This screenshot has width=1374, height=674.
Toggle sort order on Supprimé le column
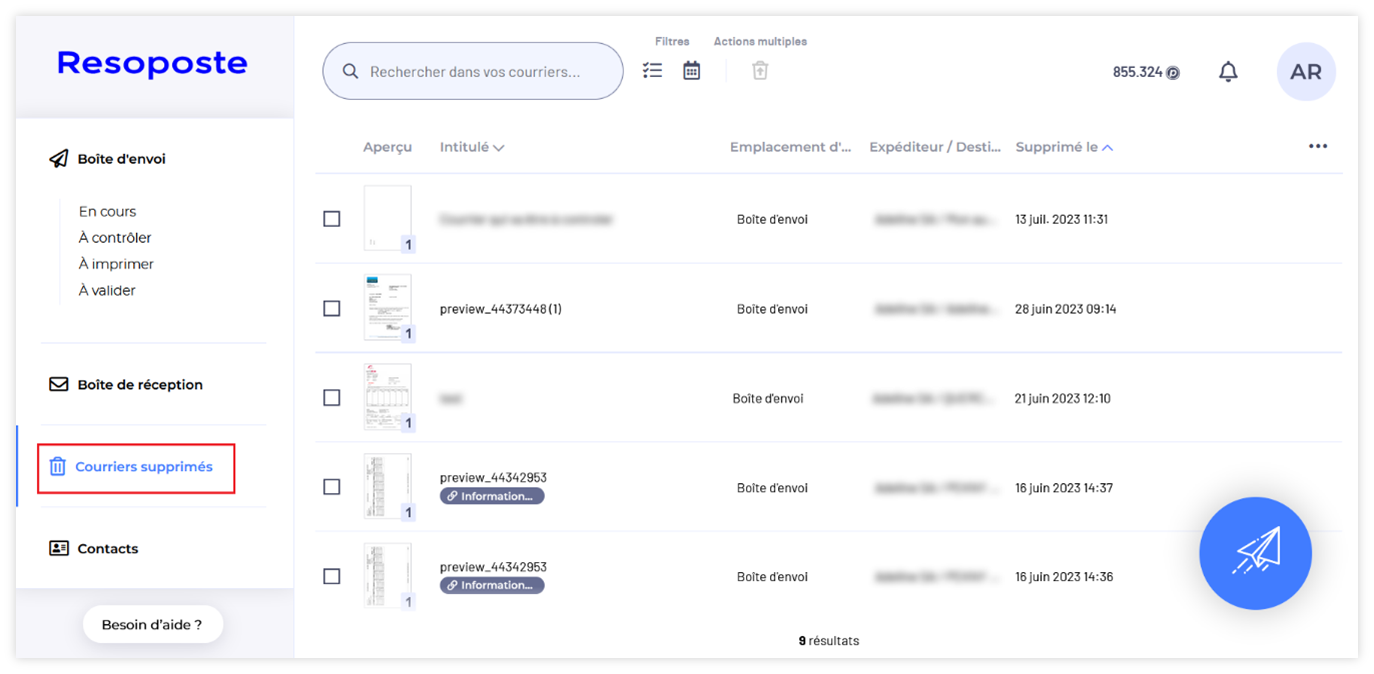coord(1107,148)
